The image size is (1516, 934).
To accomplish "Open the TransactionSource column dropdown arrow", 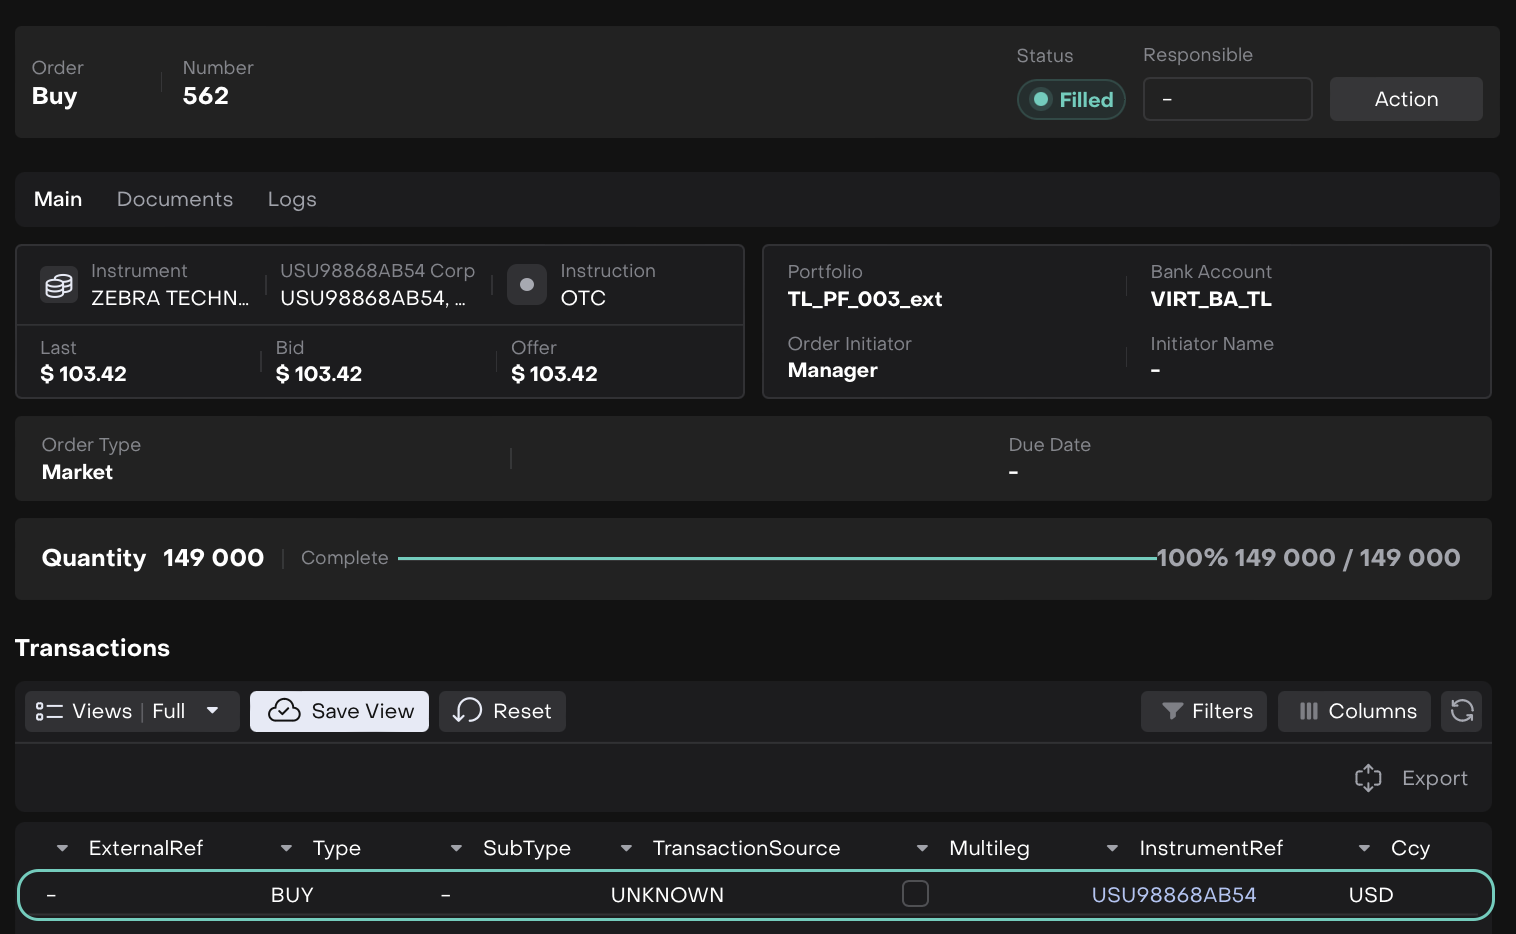I will (626, 848).
